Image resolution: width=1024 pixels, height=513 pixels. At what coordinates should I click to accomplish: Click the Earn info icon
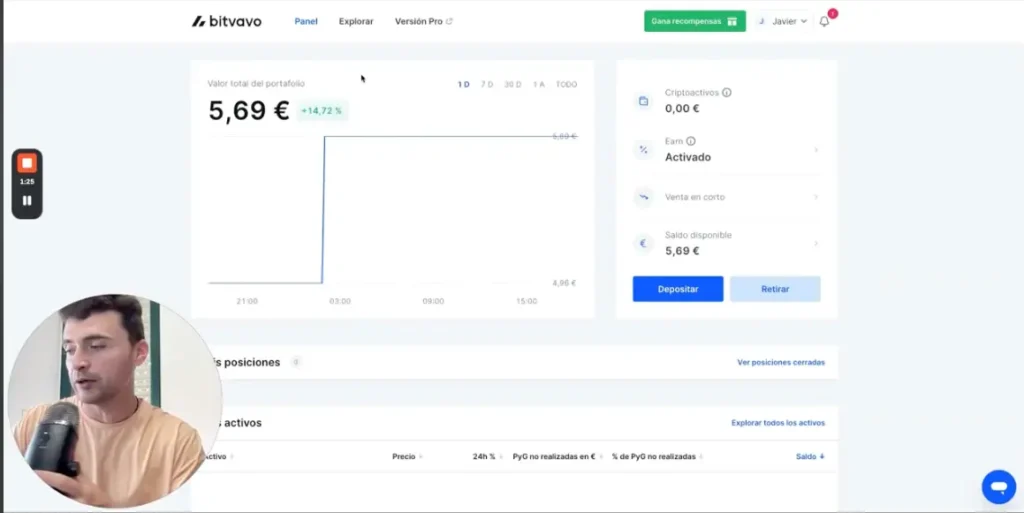pyautogui.click(x=691, y=141)
